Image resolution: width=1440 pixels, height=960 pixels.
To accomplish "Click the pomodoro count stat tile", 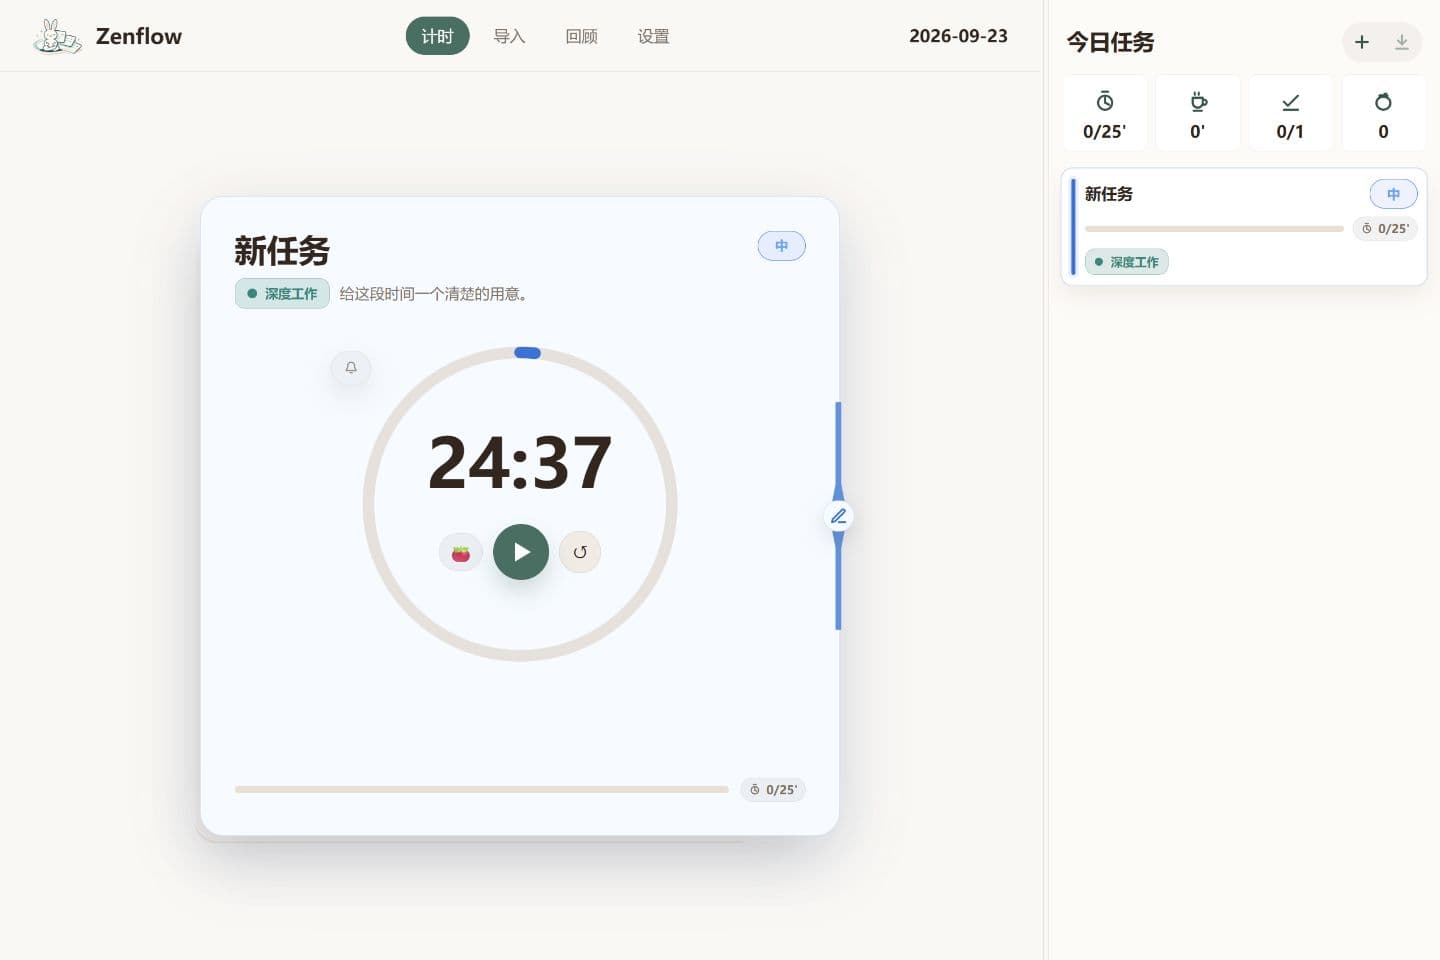I will [1383, 114].
